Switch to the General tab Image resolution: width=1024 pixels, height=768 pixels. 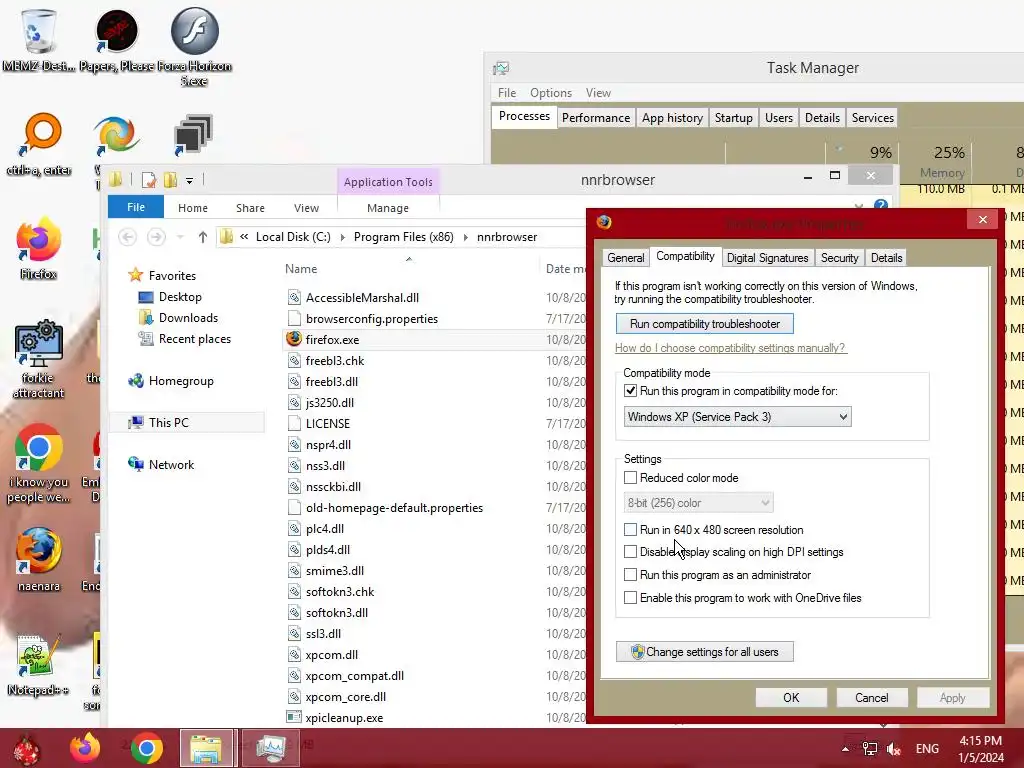coord(626,258)
